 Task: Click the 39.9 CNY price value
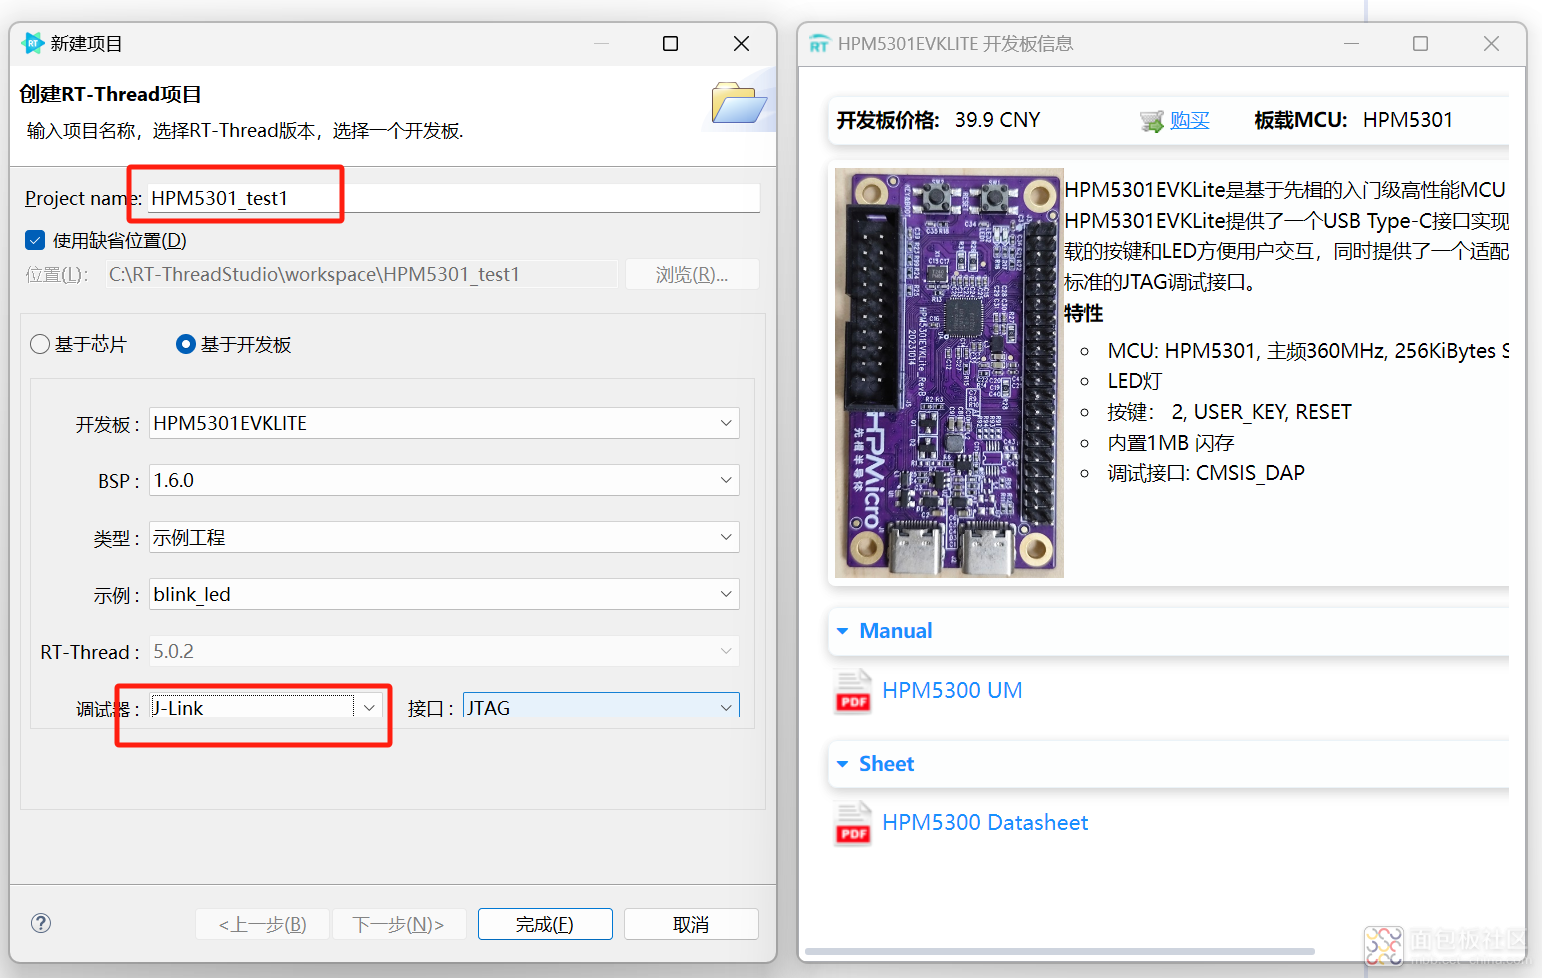point(997,120)
